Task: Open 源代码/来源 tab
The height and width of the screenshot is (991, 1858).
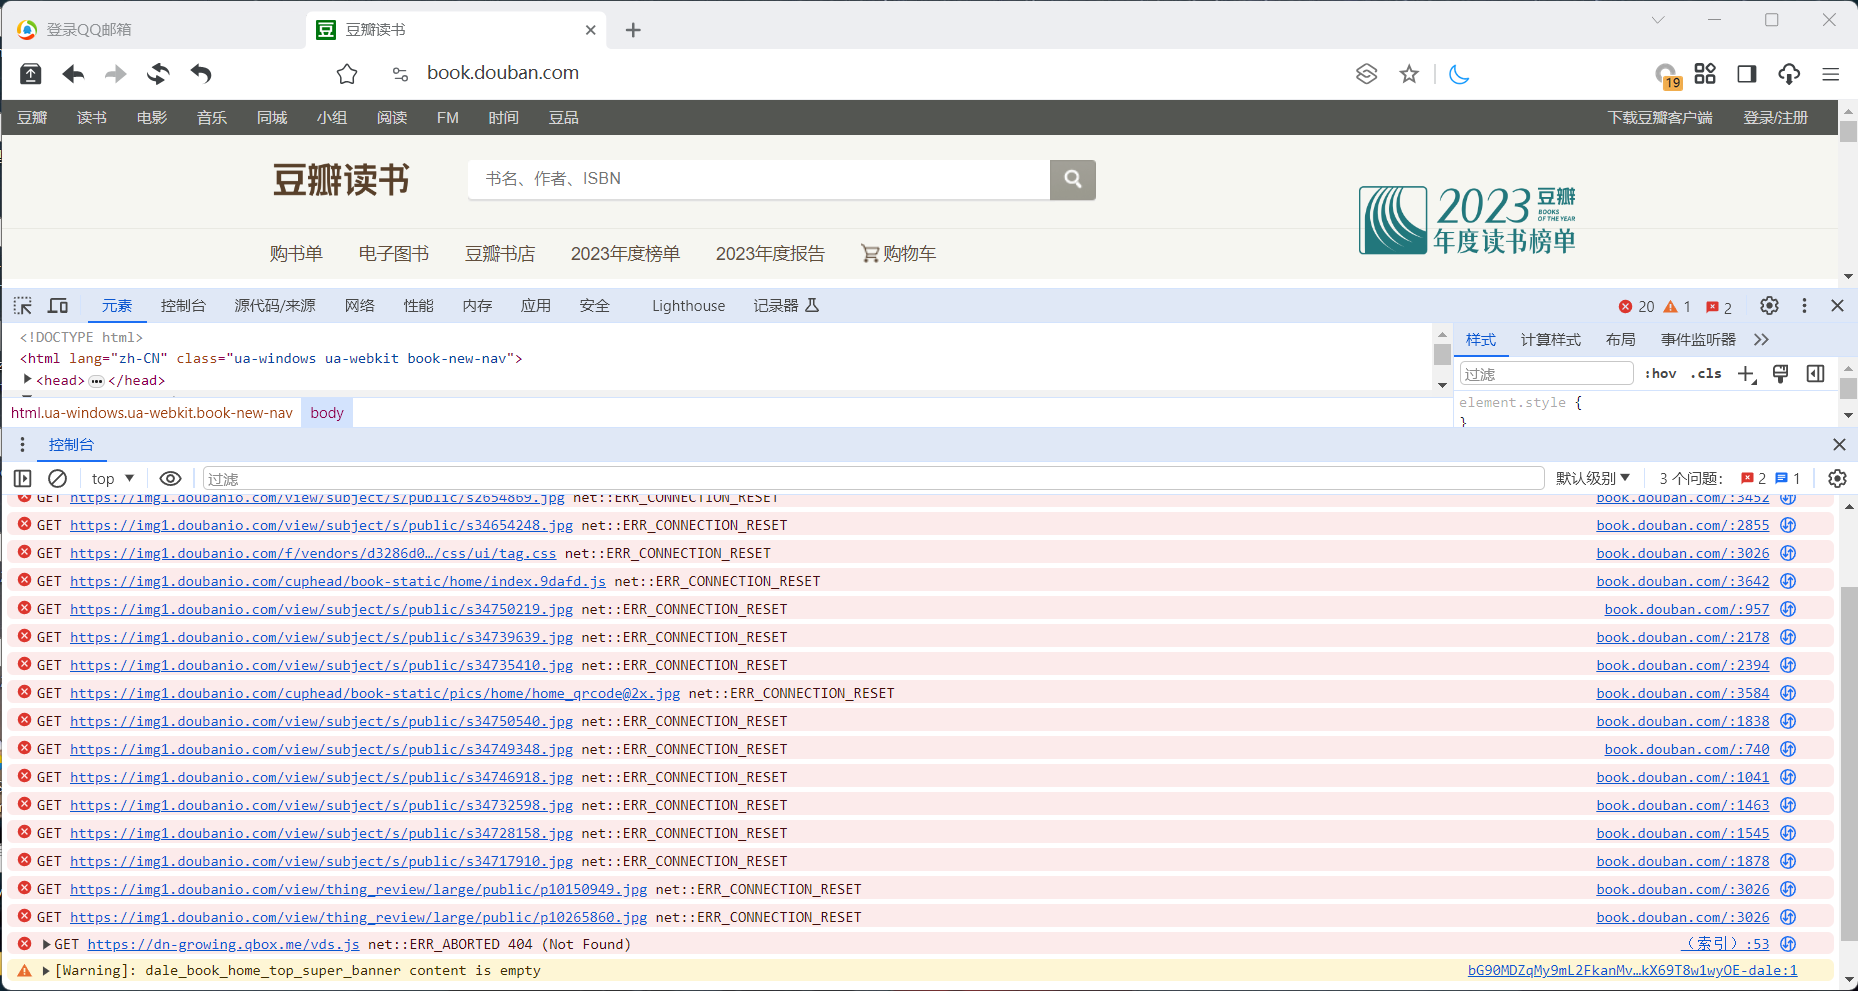Action: coord(275,306)
